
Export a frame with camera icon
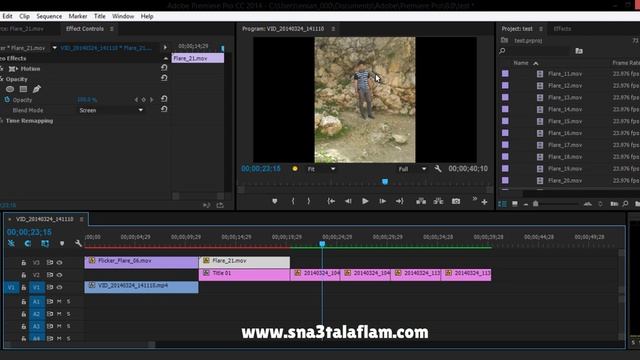pos(456,201)
